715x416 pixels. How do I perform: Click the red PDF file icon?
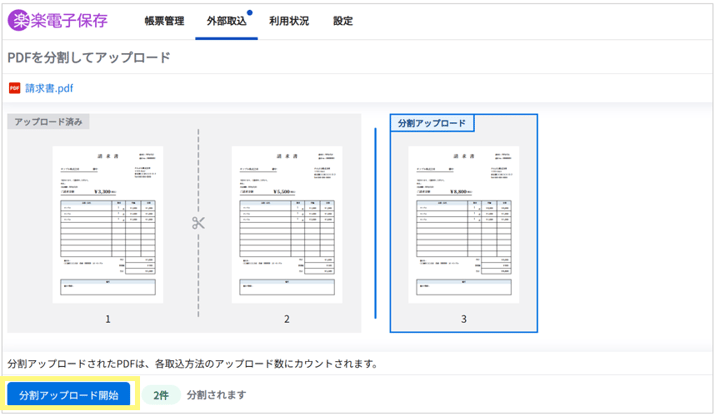[15, 88]
